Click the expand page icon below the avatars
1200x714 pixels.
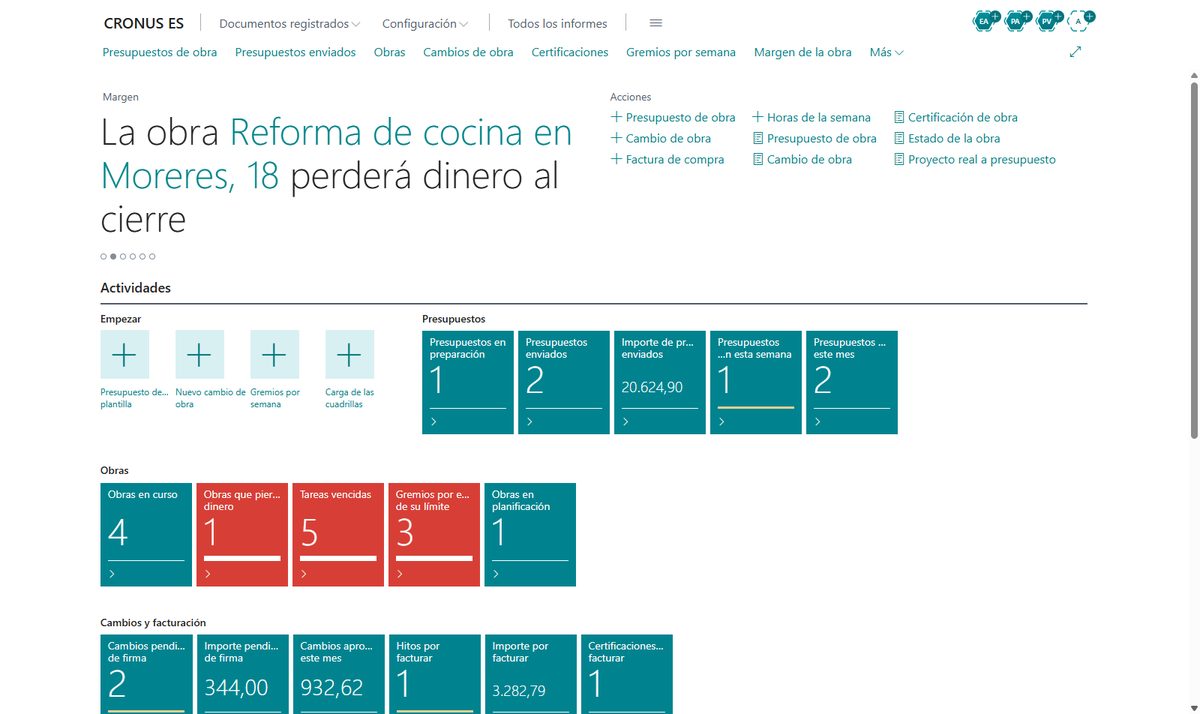point(1076,52)
